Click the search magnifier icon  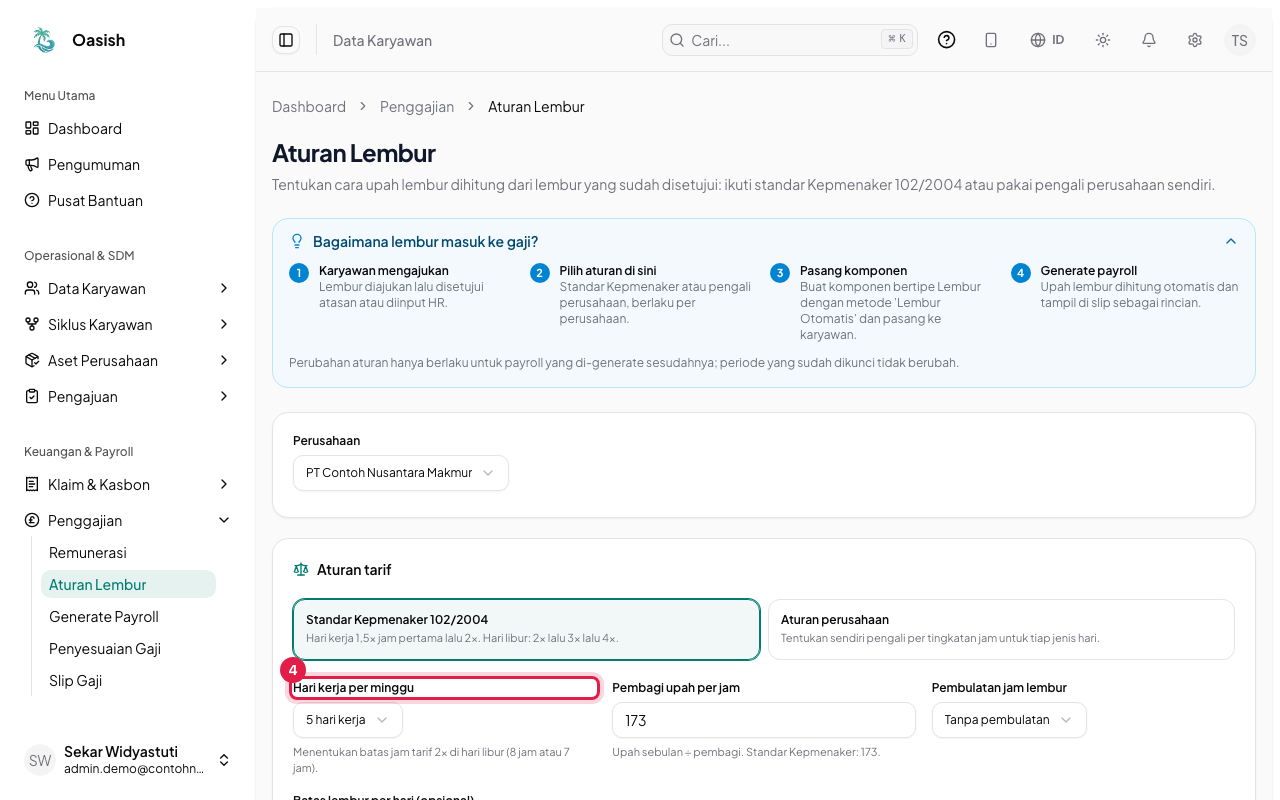coord(677,40)
